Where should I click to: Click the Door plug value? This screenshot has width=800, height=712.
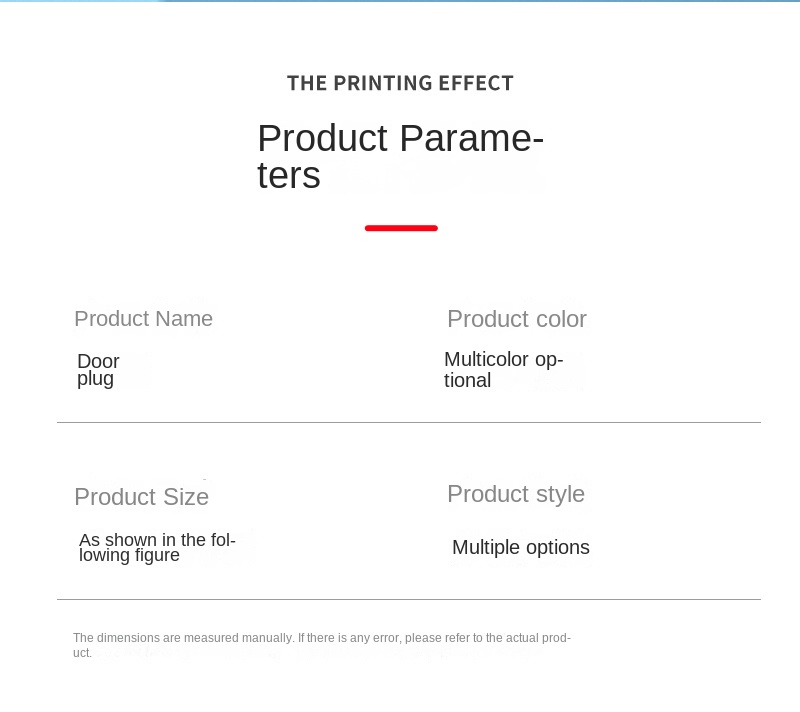[x=98, y=370]
